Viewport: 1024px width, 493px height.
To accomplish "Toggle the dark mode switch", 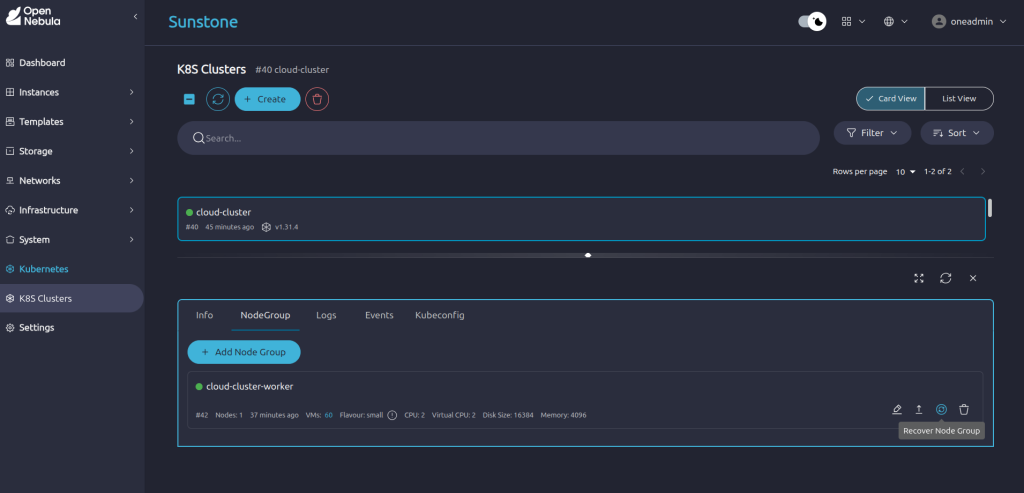I will click(x=812, y=22).
